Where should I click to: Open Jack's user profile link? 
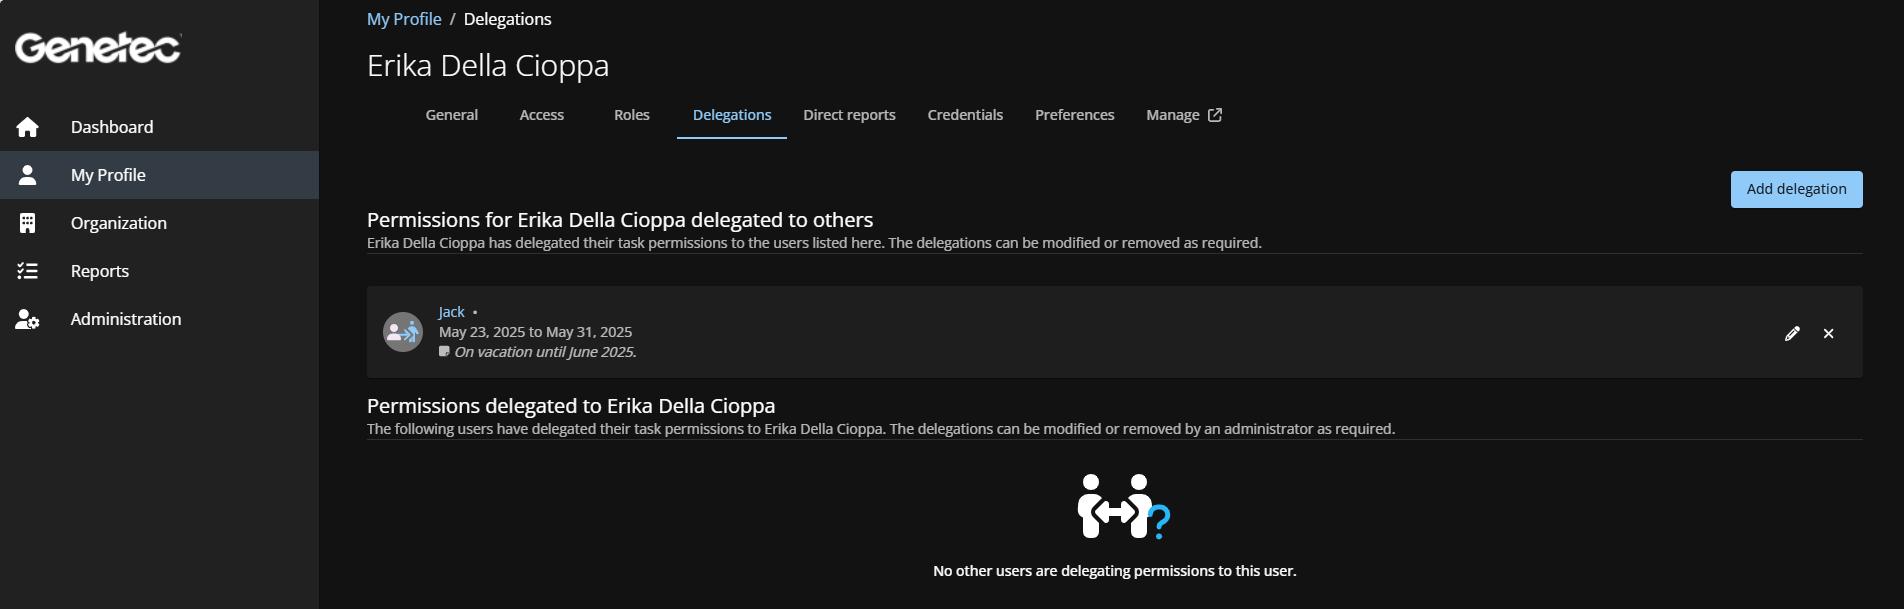pos(451,312)
